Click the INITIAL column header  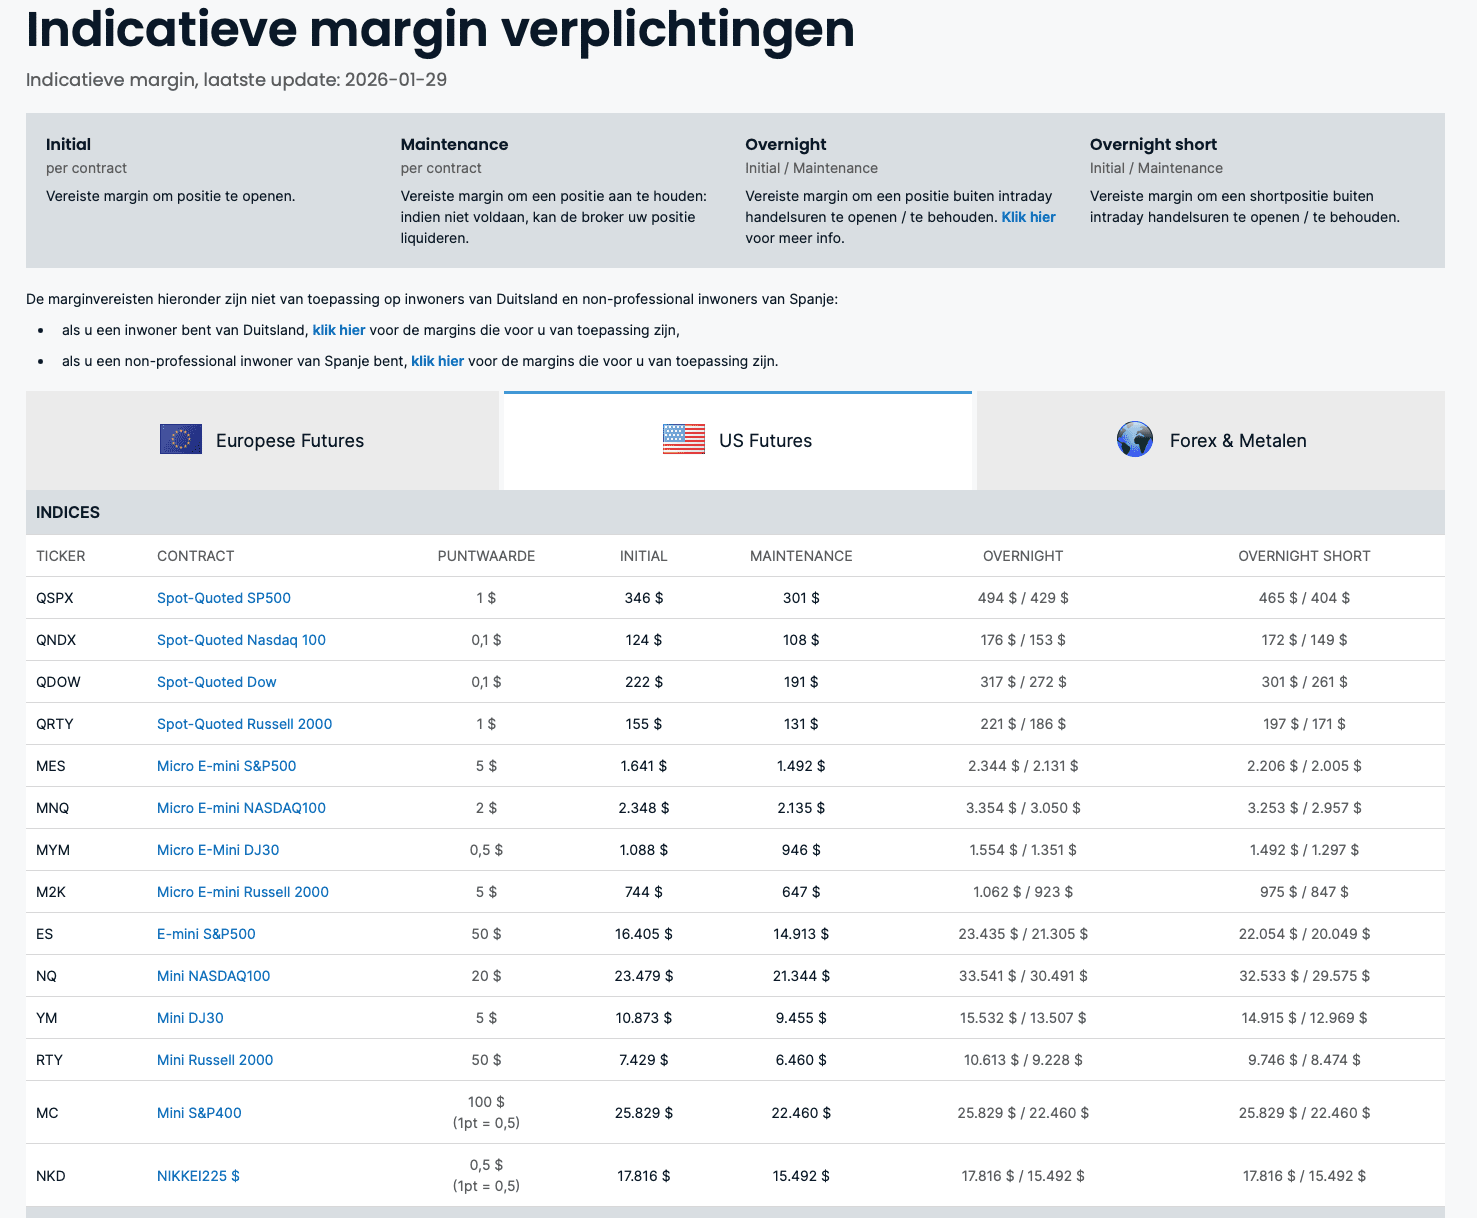click(643, 556)
